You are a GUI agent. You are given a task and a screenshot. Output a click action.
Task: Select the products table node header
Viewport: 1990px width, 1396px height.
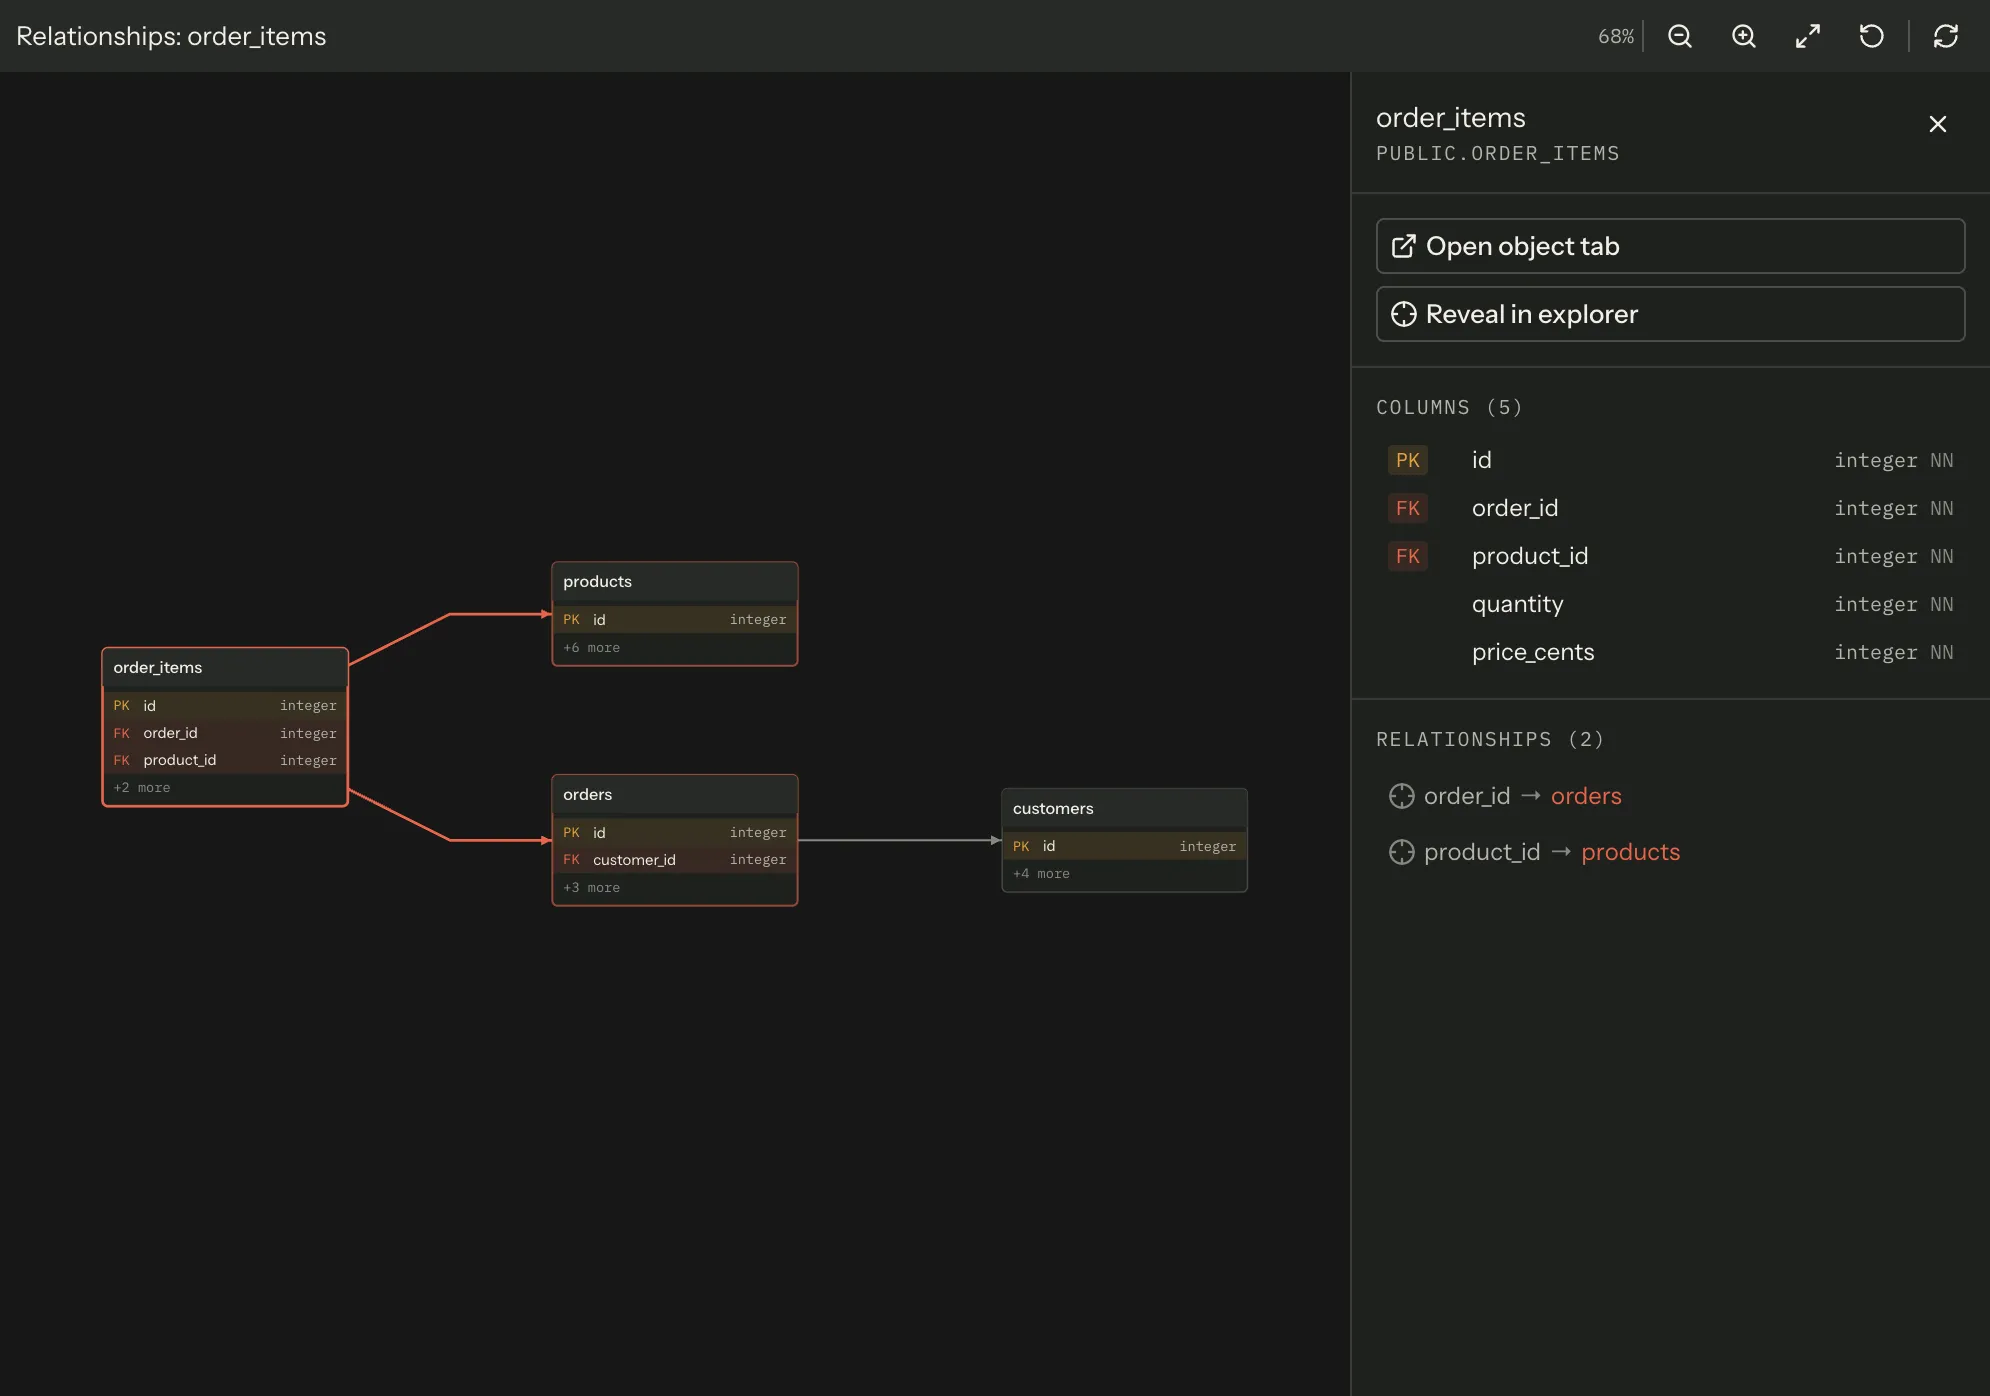tap(675, 582)
